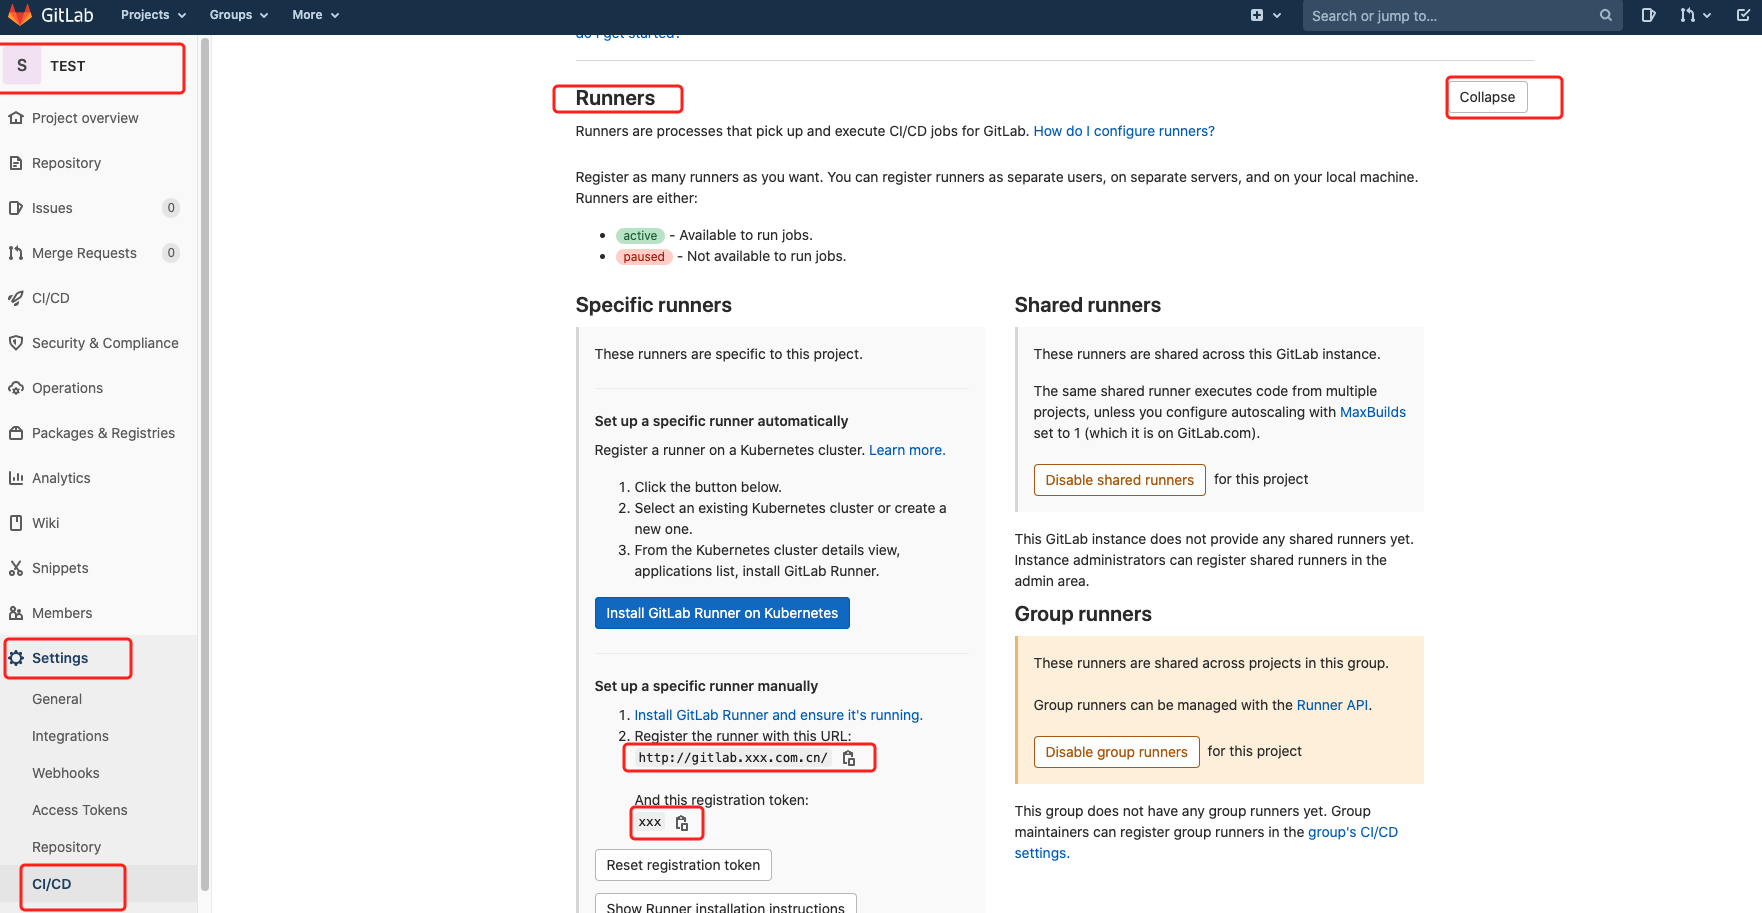The image size is (1762, 913).
Task: Open Project overview in sidebar
Action: tap(85, 118)
